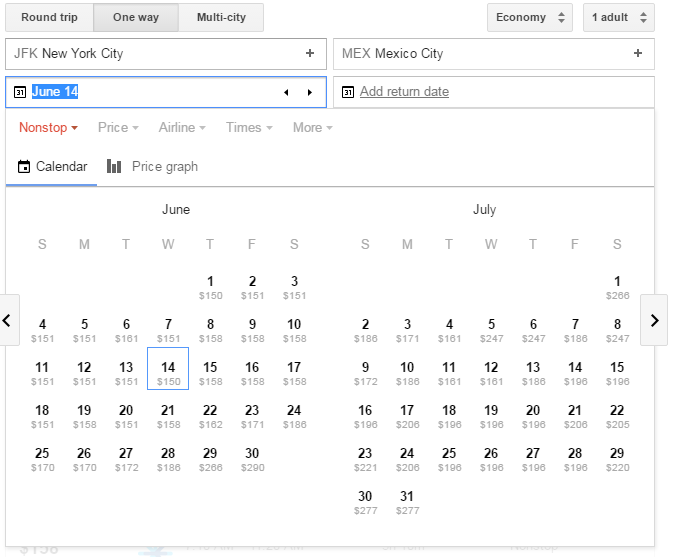677x557 pixels.
Task: Pick June 30 priced at $290
Action: (252, 460)
